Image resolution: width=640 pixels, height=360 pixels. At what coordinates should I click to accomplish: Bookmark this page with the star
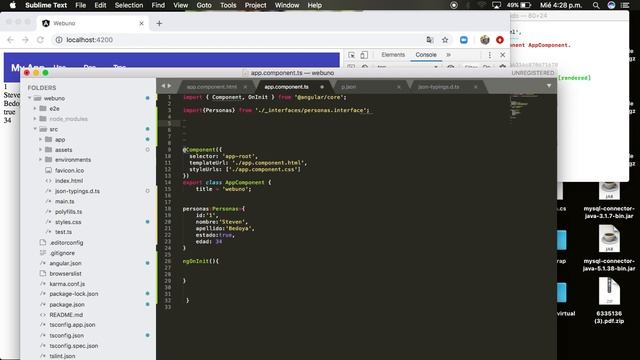pyautogui.click(x=445, y=40)
